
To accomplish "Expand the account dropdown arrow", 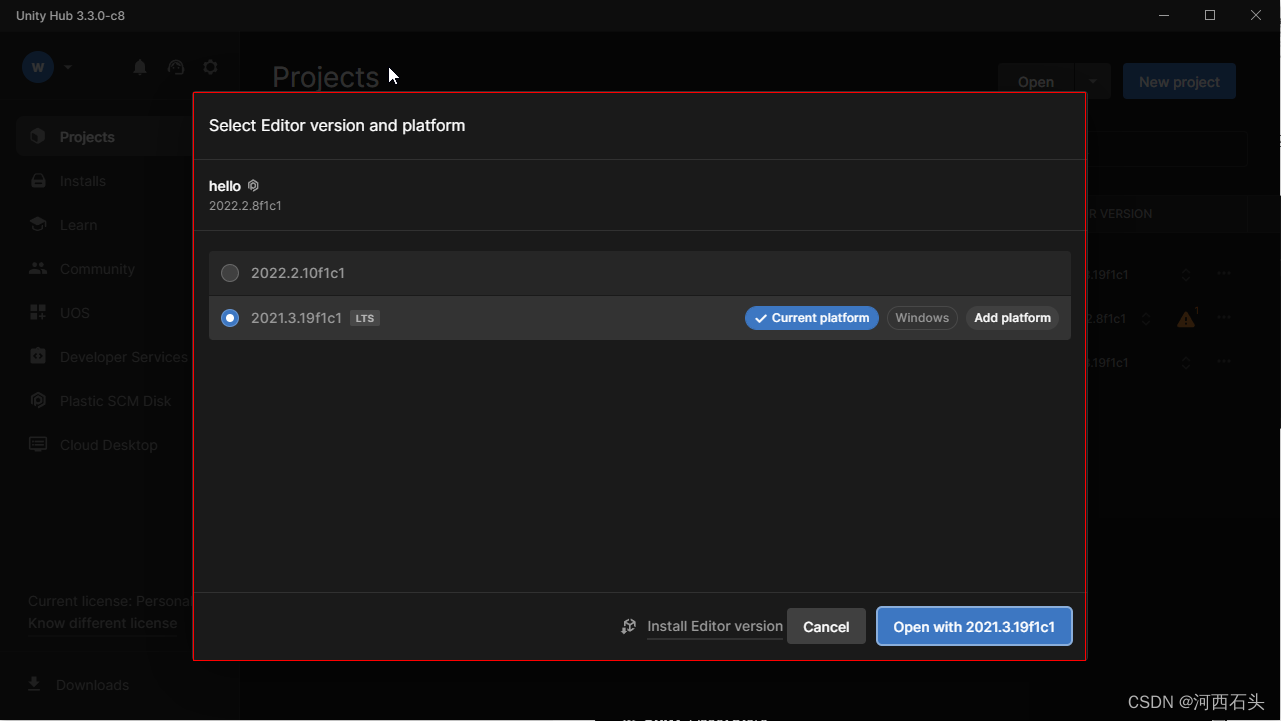I will pyautogui.click(x=67, y=67).
